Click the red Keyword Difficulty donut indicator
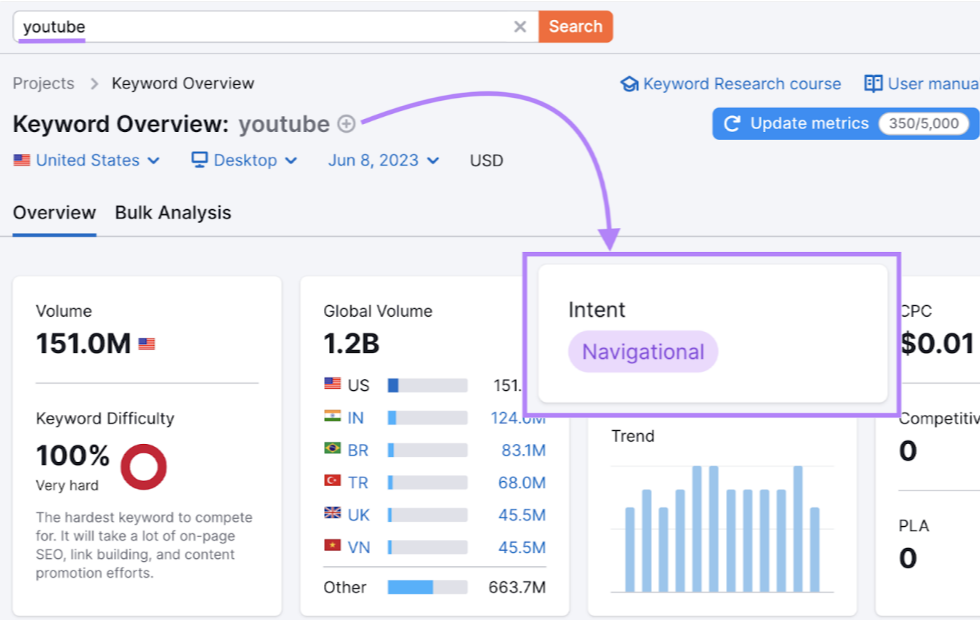This screenshot has width=980, height=620. 144,467
